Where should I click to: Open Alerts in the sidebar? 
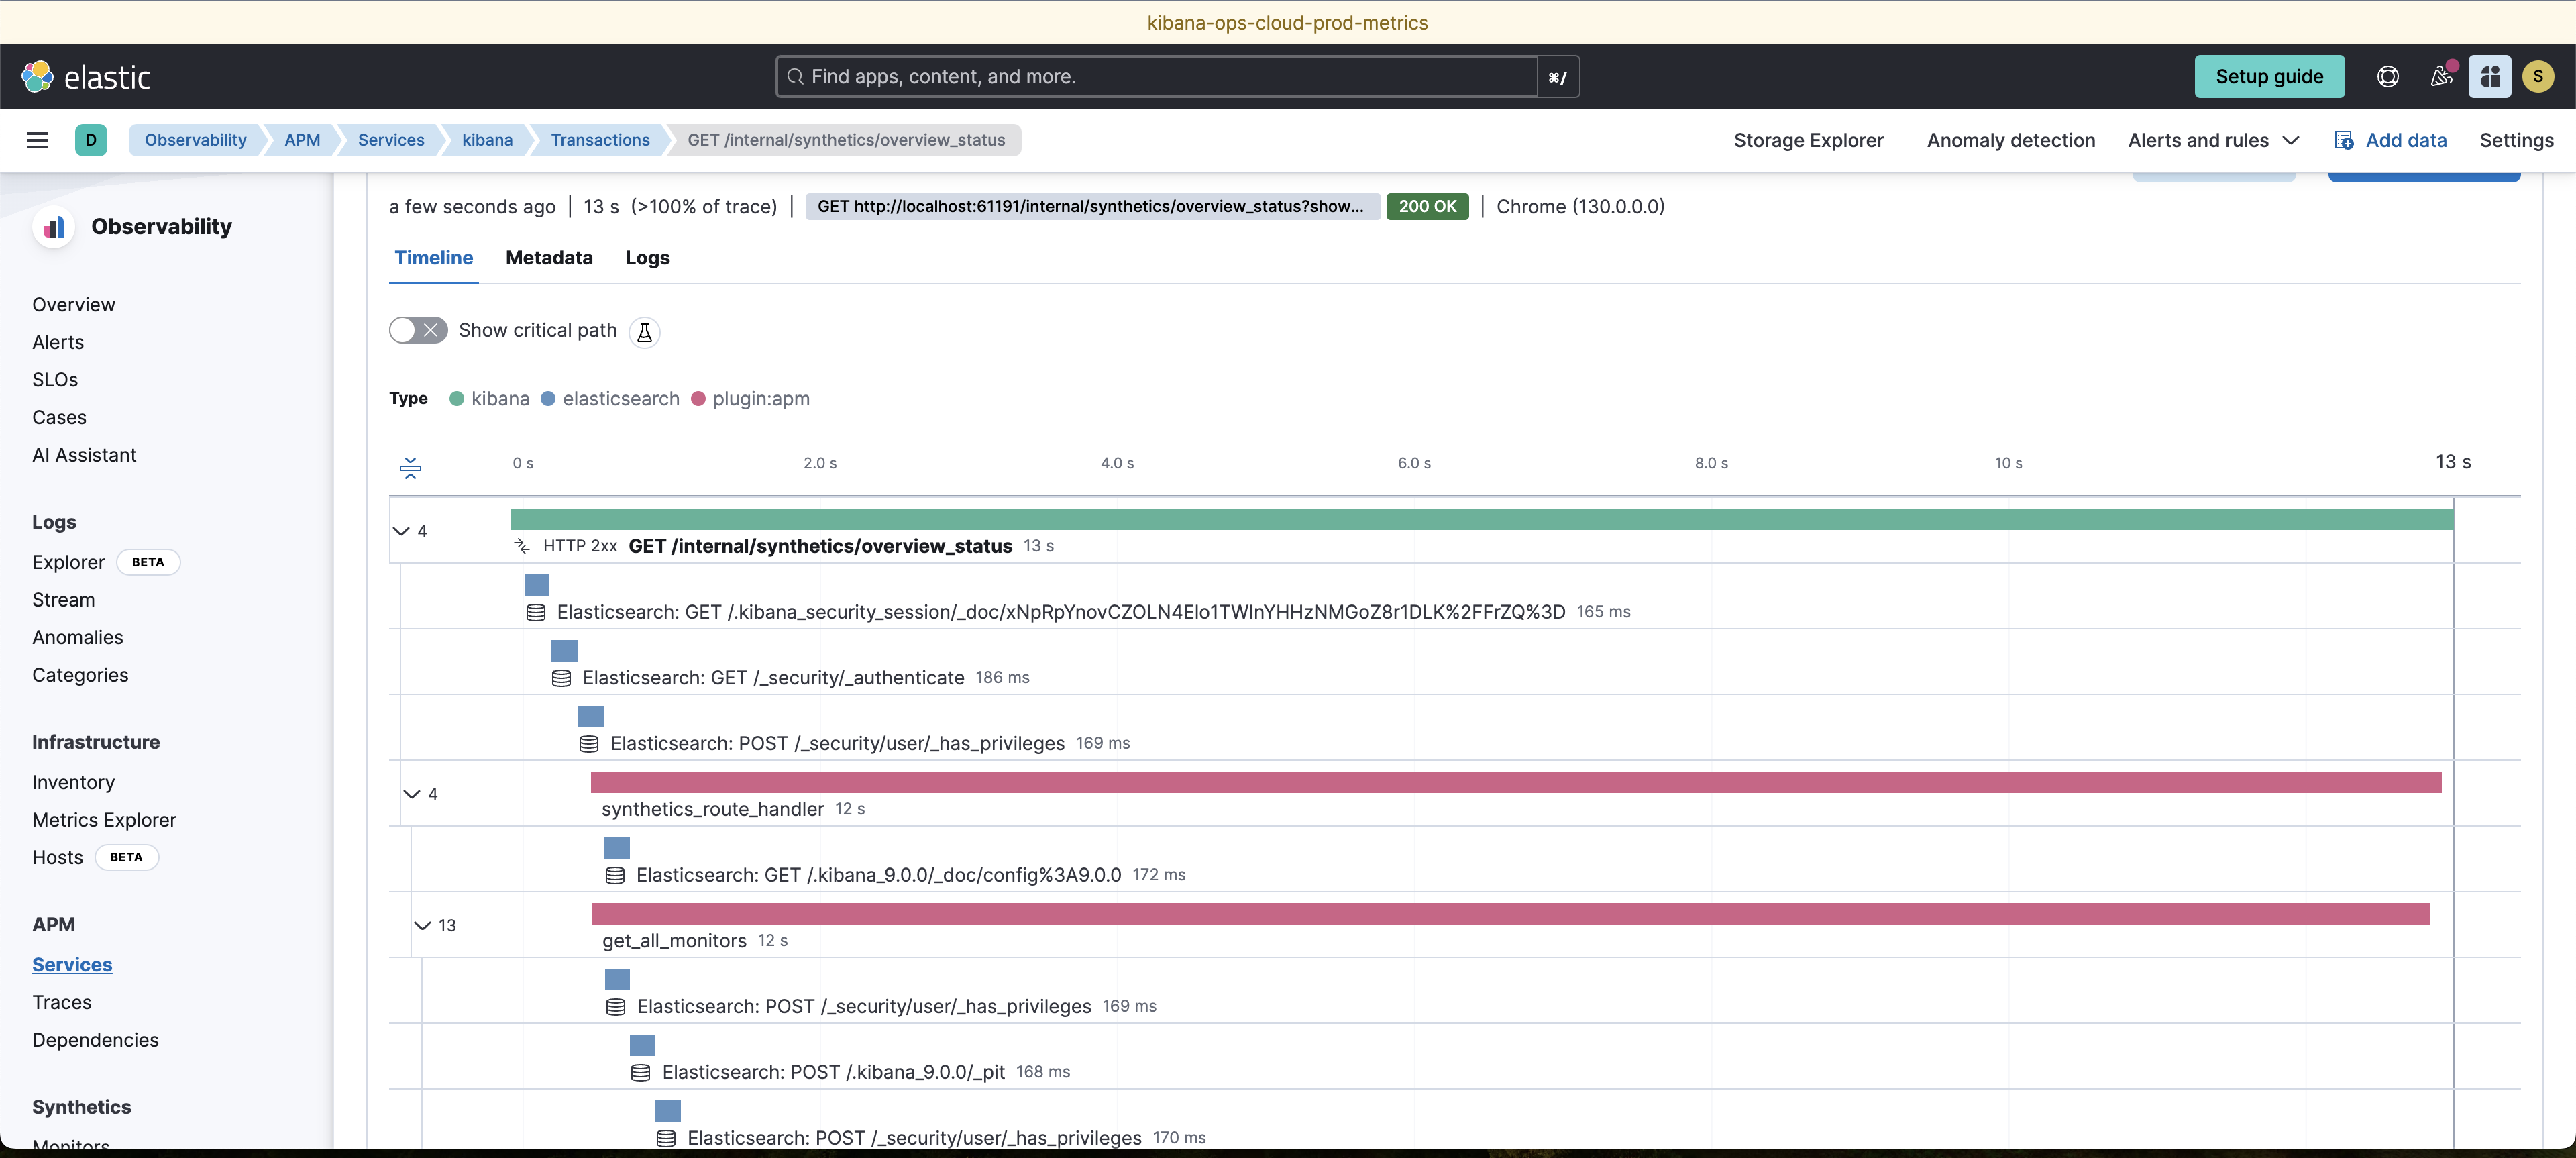(58, 343)
